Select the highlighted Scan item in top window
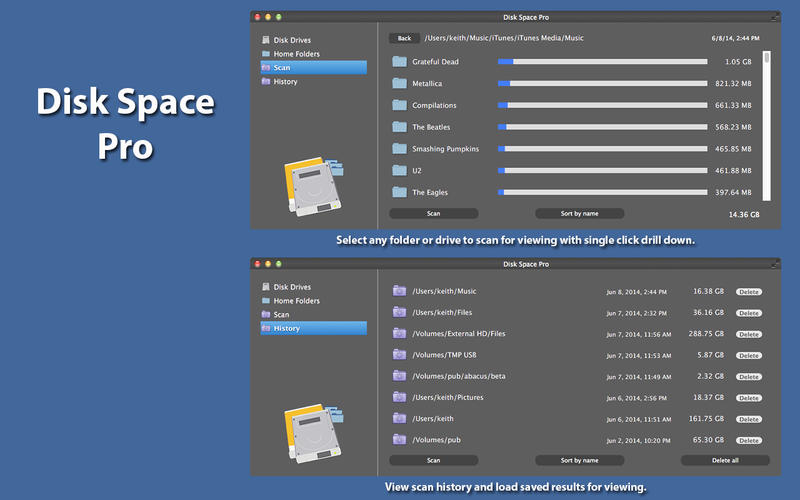The image size is (800, 500). (313, 67)
